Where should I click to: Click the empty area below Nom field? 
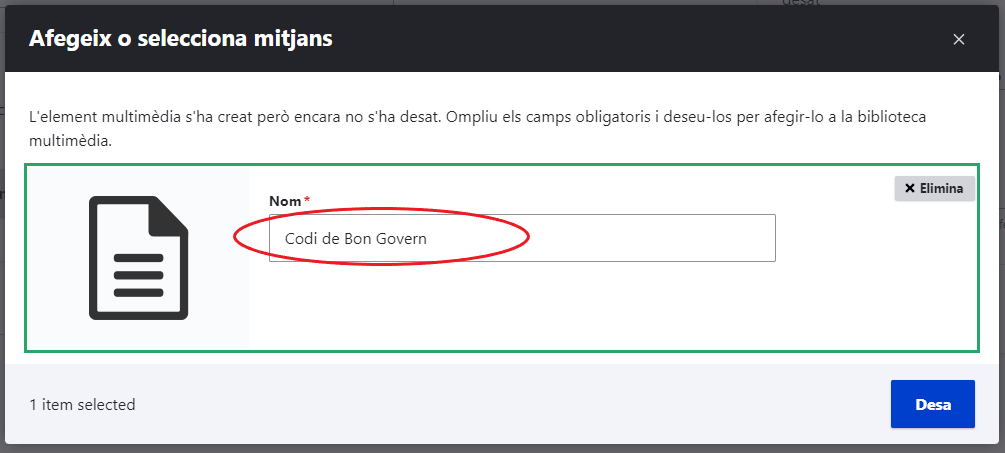point(522,304)
